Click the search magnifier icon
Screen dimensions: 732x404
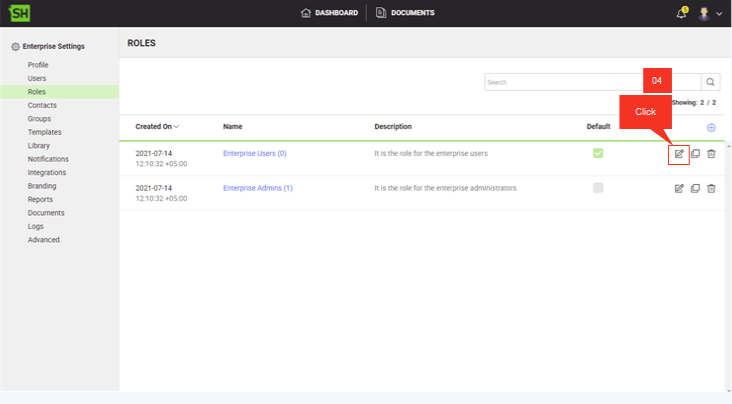coord(711,82)
